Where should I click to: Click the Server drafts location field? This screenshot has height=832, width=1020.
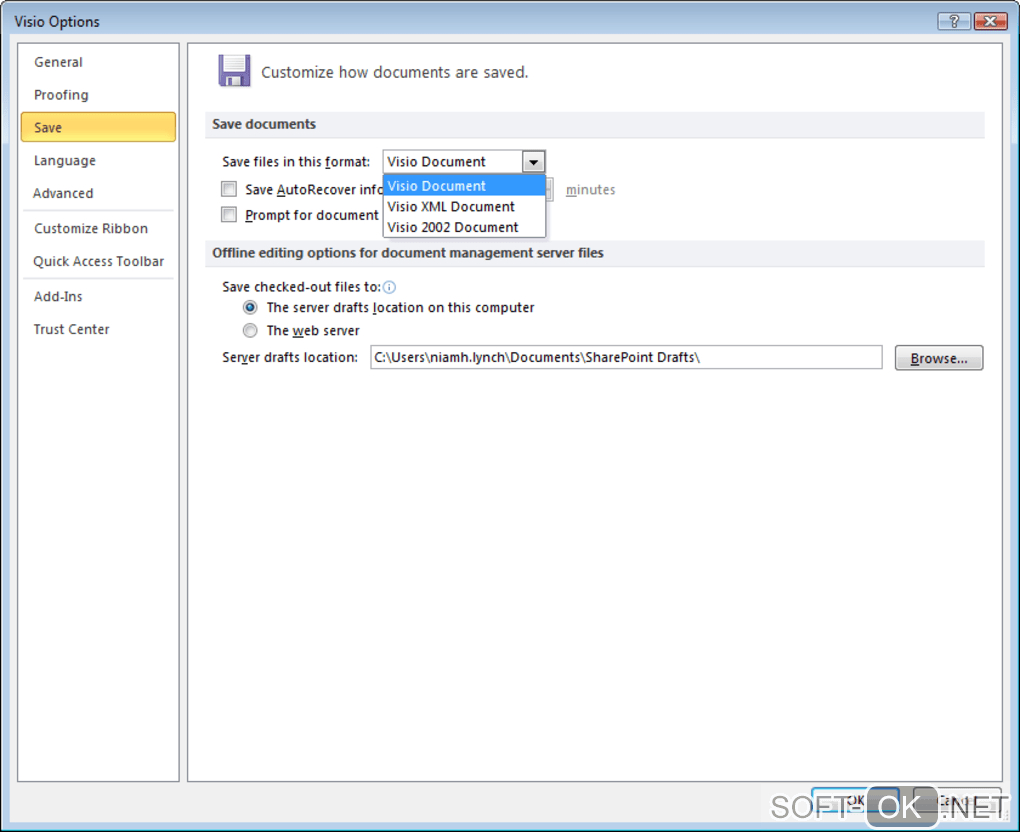(626, 357)
